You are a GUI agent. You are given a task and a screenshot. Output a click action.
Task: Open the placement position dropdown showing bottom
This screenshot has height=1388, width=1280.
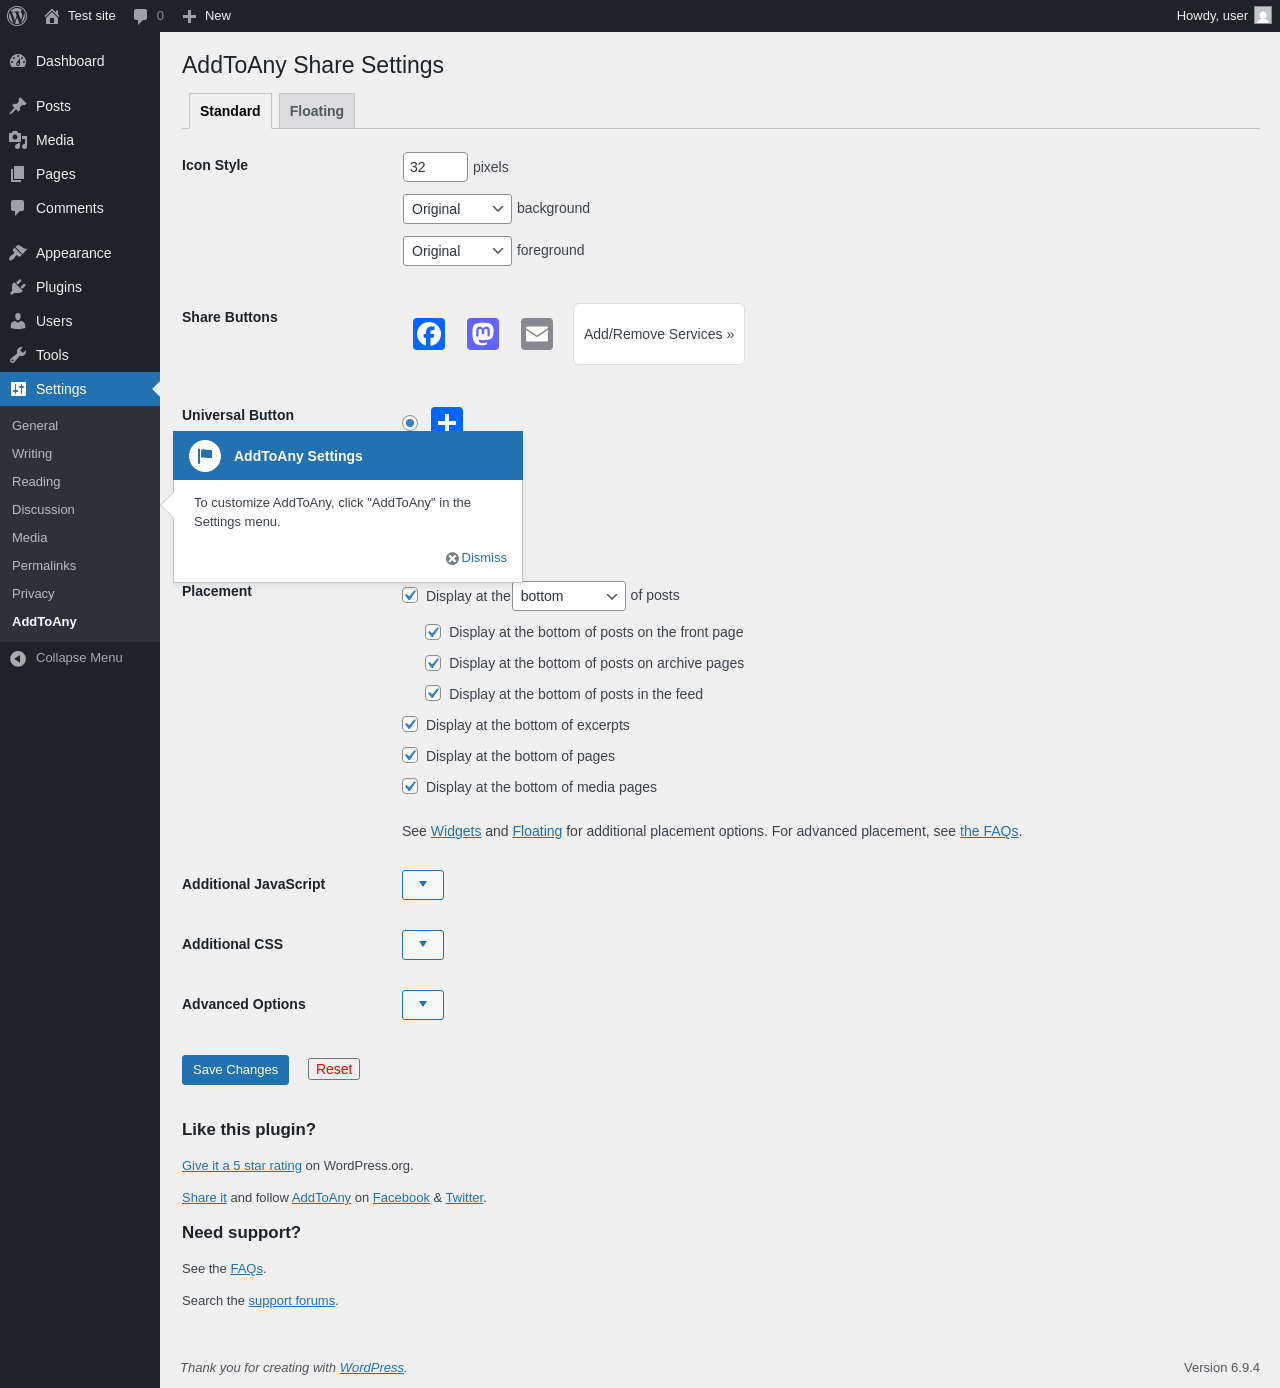569,596
